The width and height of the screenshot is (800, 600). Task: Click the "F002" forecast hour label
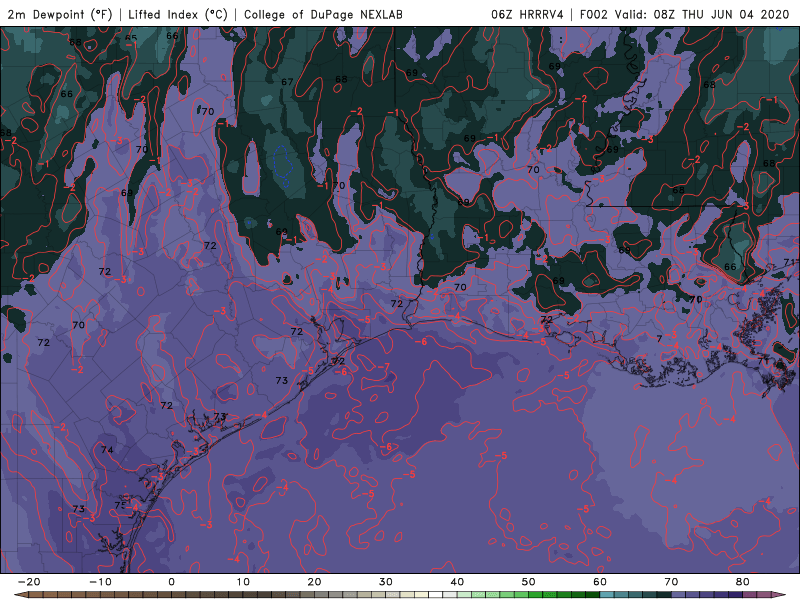coord(593,15)
